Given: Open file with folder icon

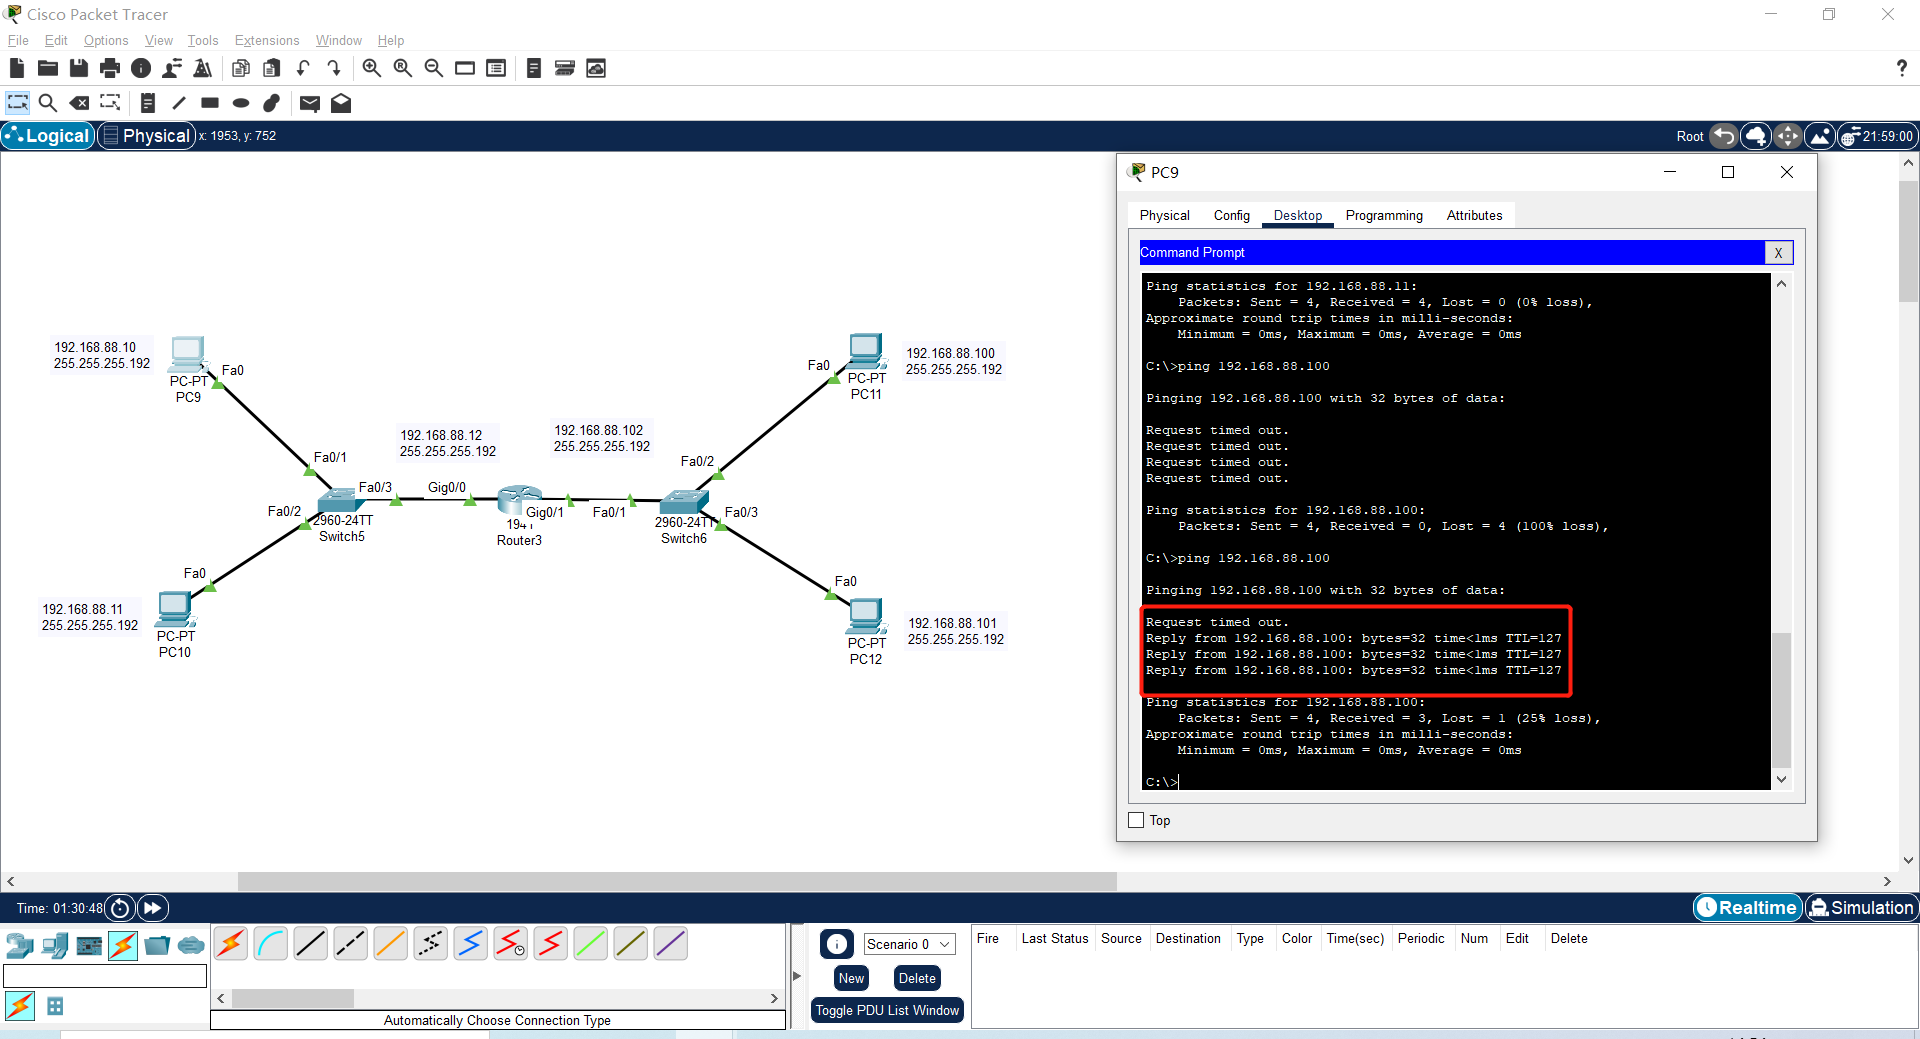Looking at the screenshot, I should [47, 68].
